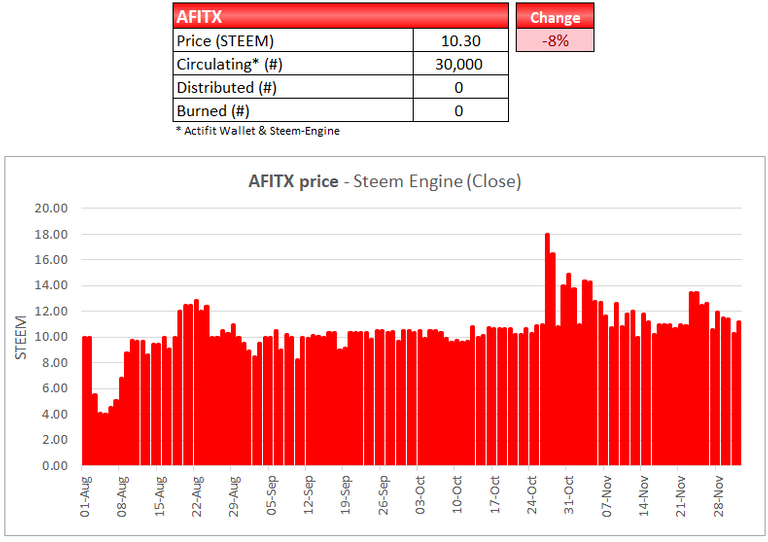Select the 05-Sep date label

tap(271, 495)
